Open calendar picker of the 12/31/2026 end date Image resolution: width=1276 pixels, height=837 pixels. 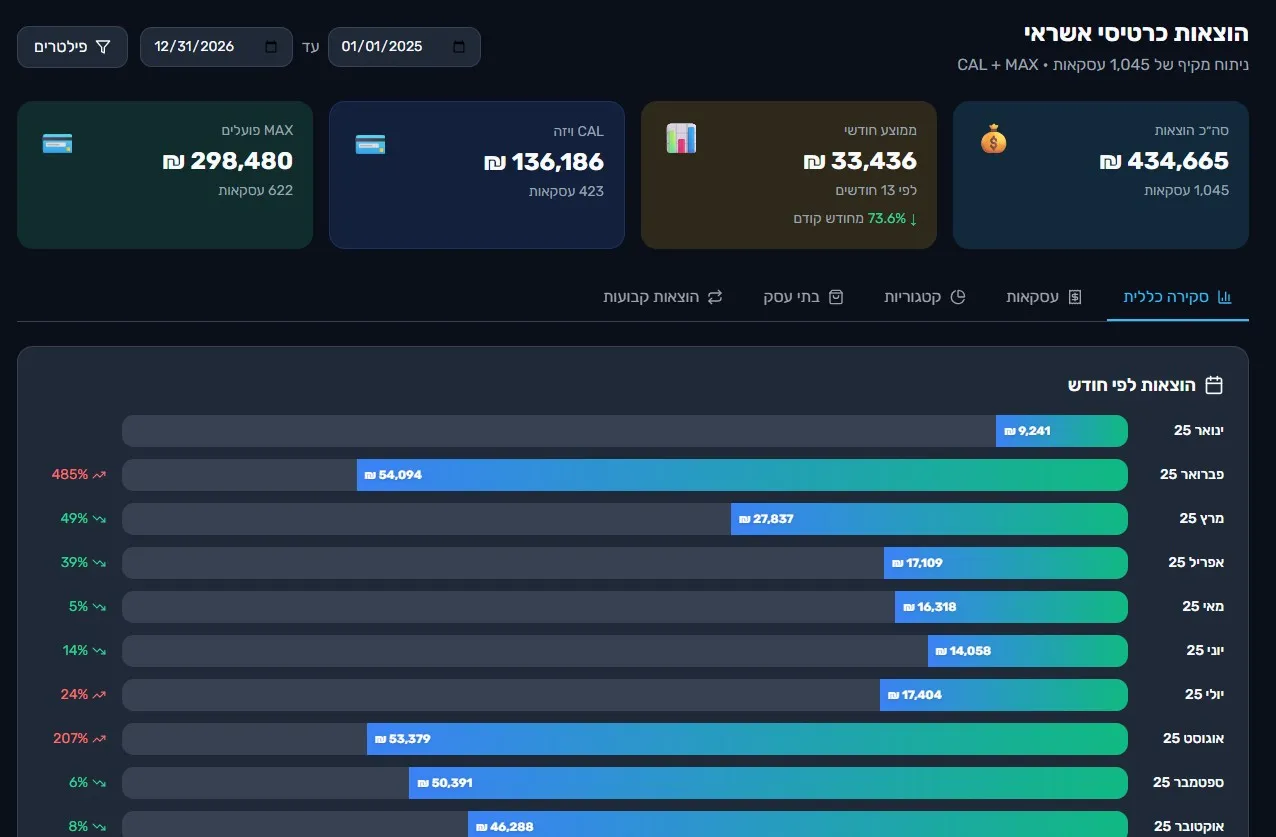pyautogui.click(x=271, y=47)
